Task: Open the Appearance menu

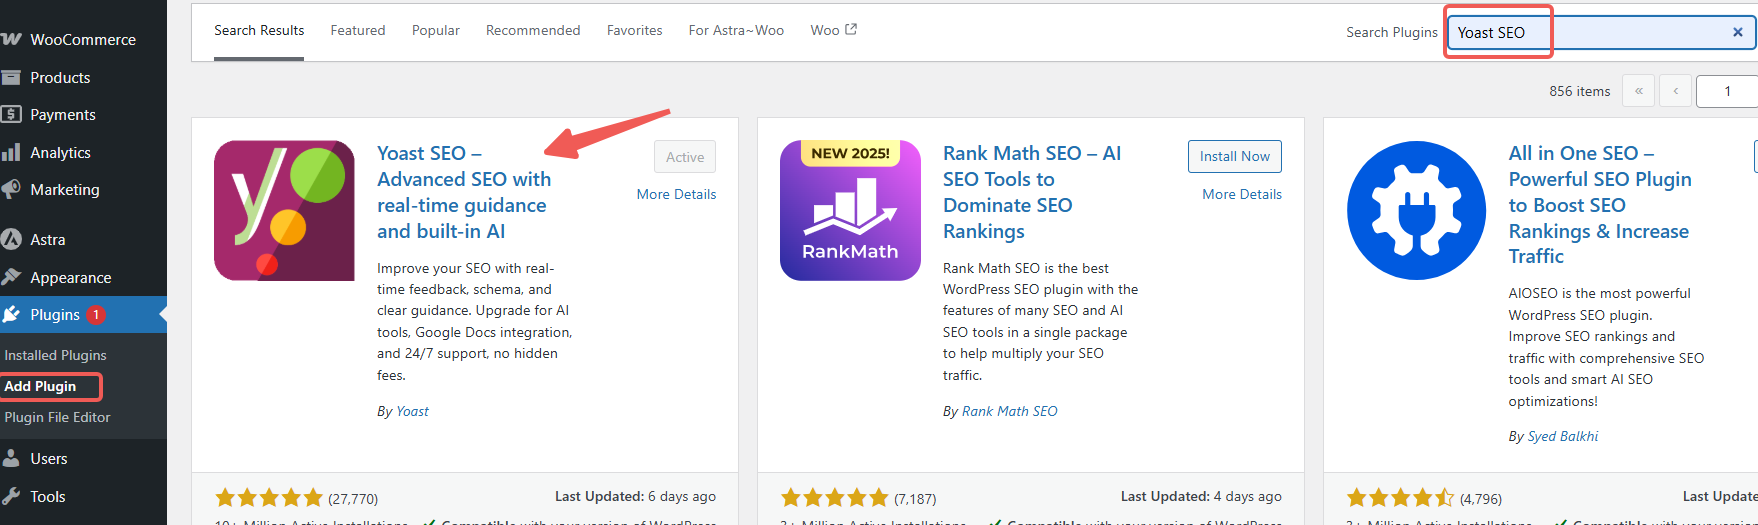Action: click(x=70, y=278)
